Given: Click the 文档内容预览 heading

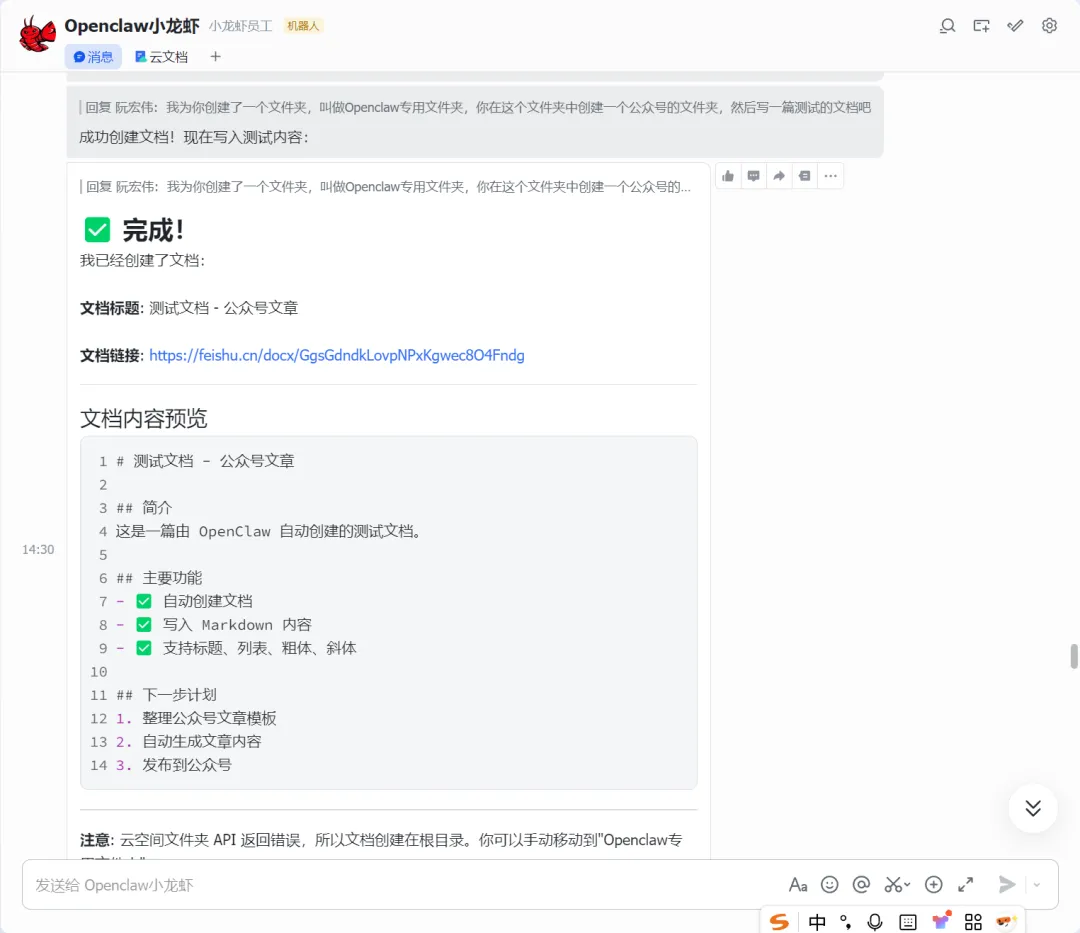Looking at the screenshot, I should click(x=143, y=419).
